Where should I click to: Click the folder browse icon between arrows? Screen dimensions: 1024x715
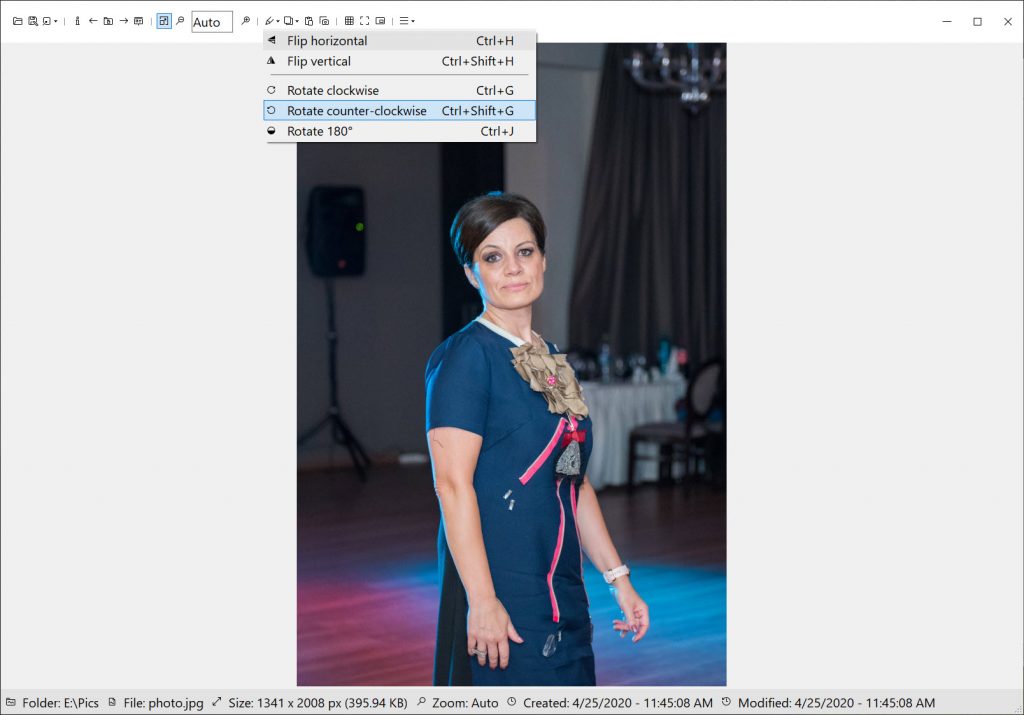[x=108, y=21]
